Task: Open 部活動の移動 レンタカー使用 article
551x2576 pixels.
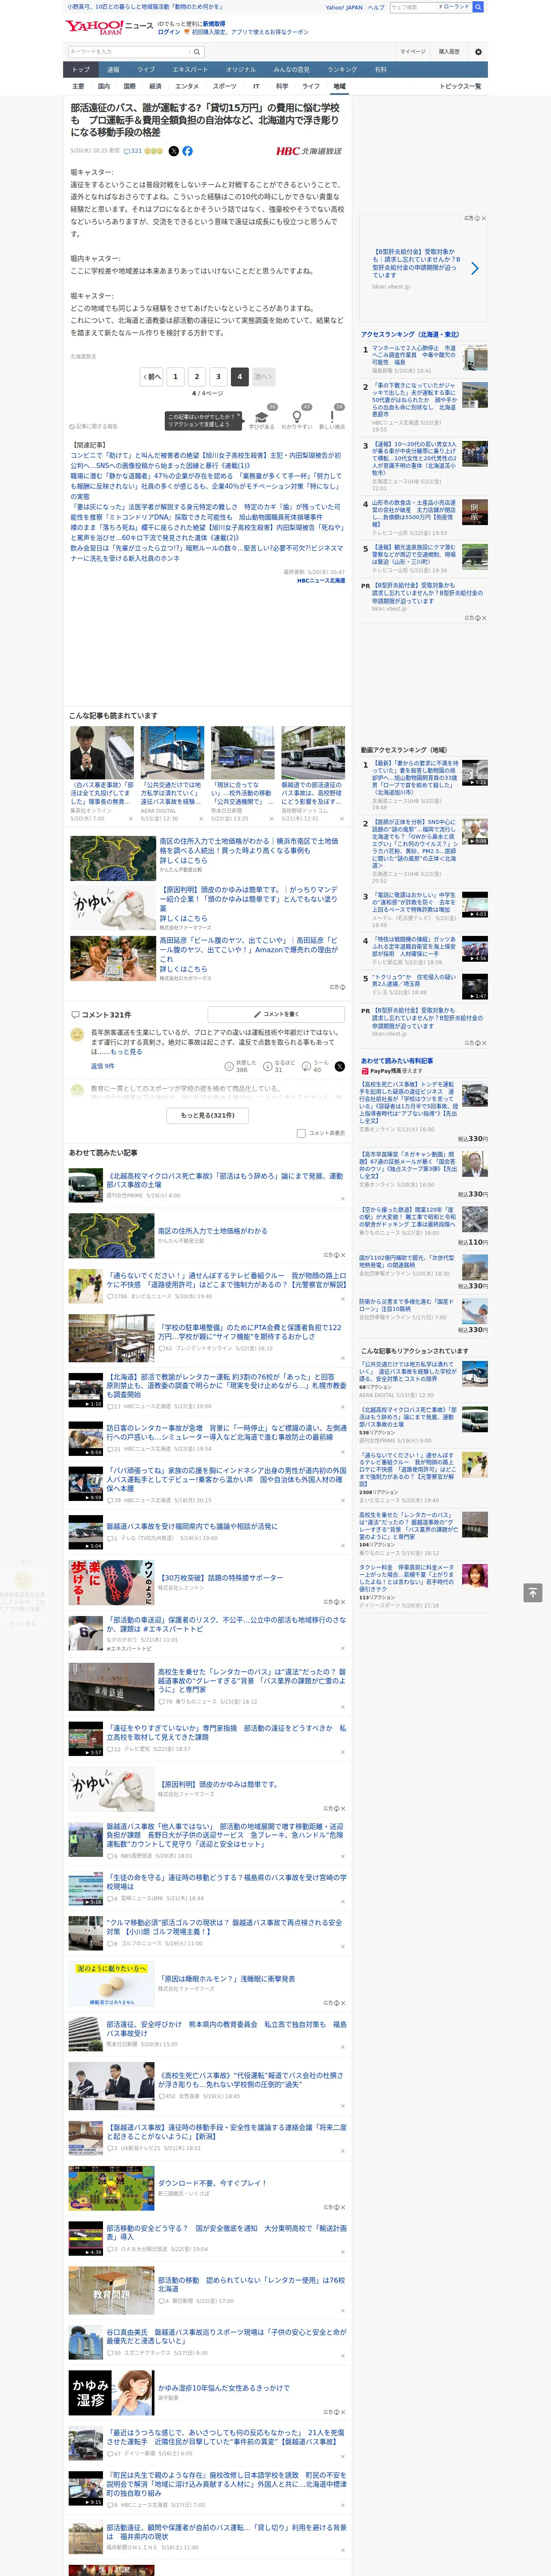Action: click(x=251, y=2285)
